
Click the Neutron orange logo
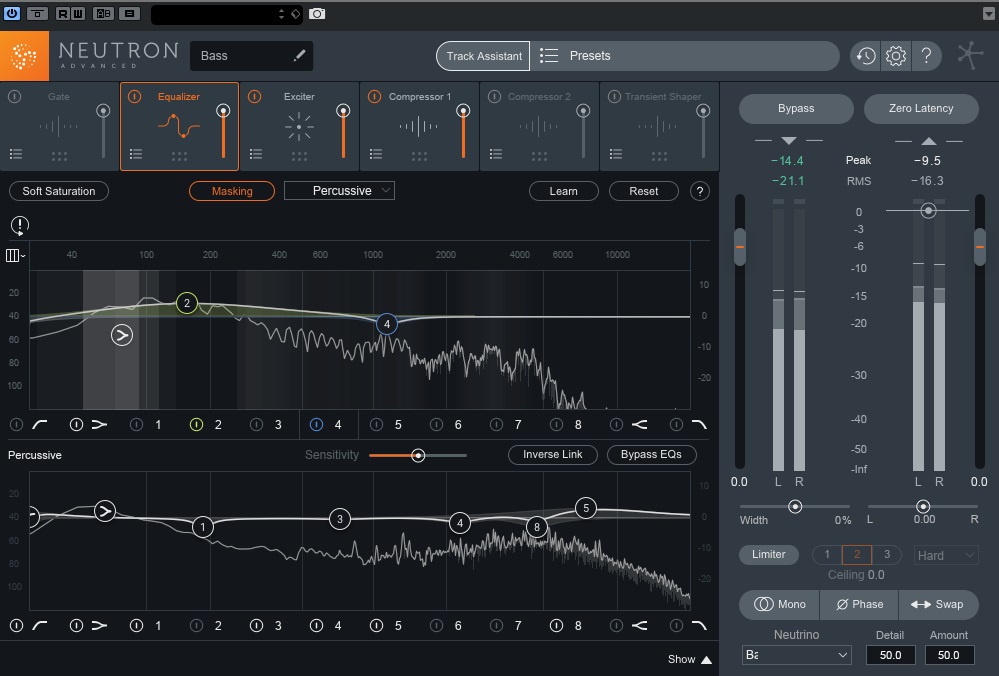(x=24, y=56)
